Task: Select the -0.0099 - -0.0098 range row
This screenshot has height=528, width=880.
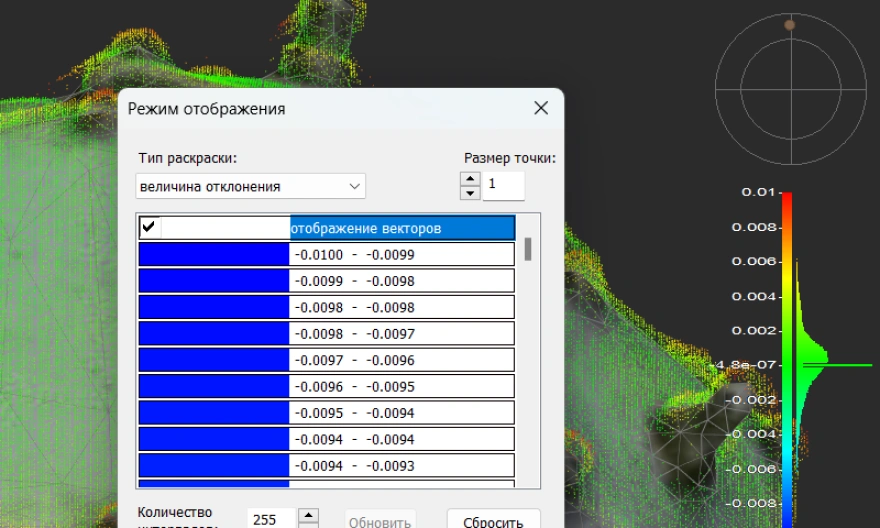Action: 402,281
